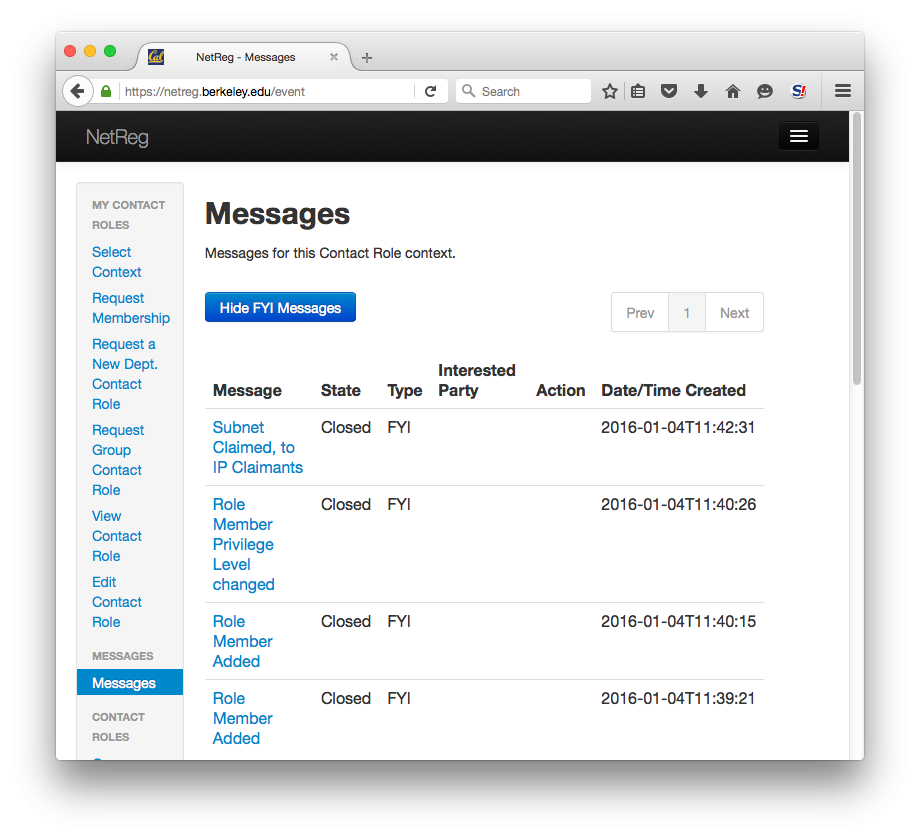Click the Date/Time Created column header

673,391
